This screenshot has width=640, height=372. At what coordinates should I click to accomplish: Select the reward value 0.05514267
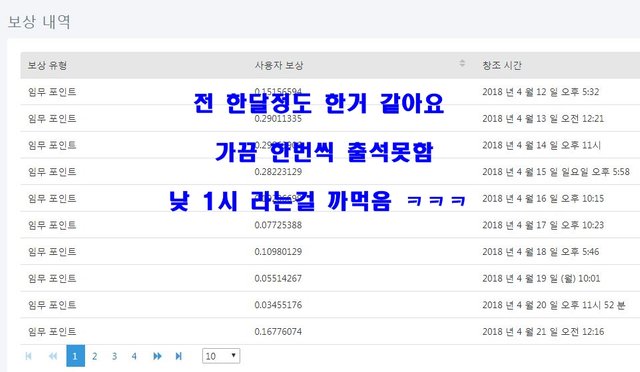click(x=278, y=278)
